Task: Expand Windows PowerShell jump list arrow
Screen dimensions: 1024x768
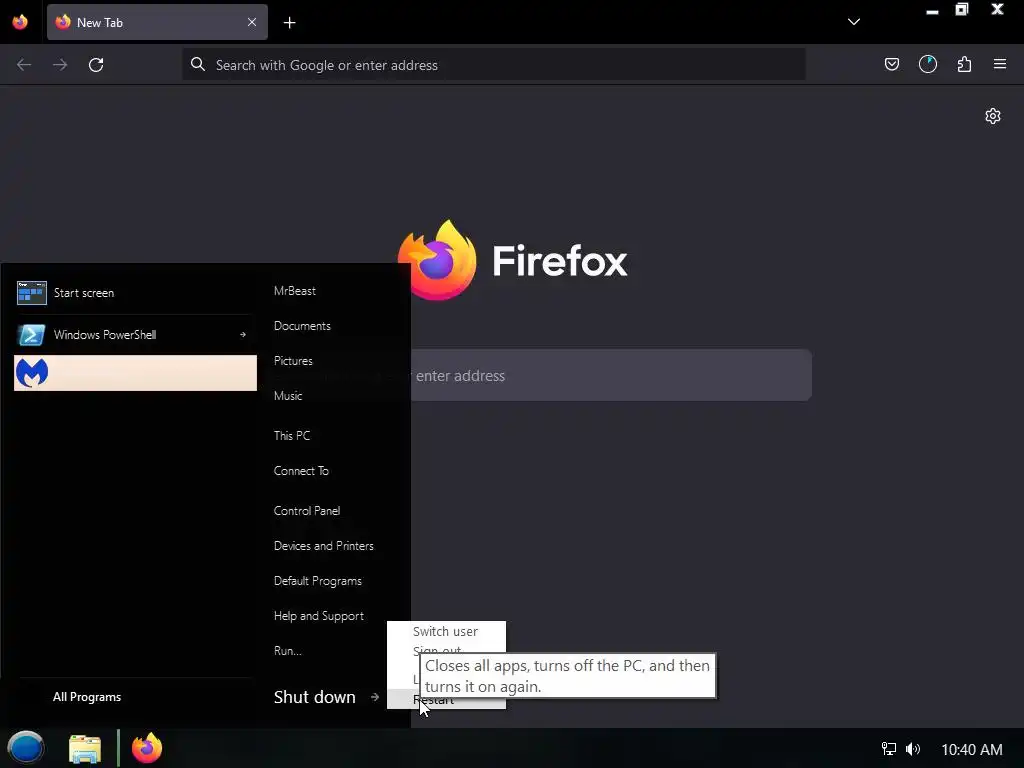Action: (x=243, y=334)
